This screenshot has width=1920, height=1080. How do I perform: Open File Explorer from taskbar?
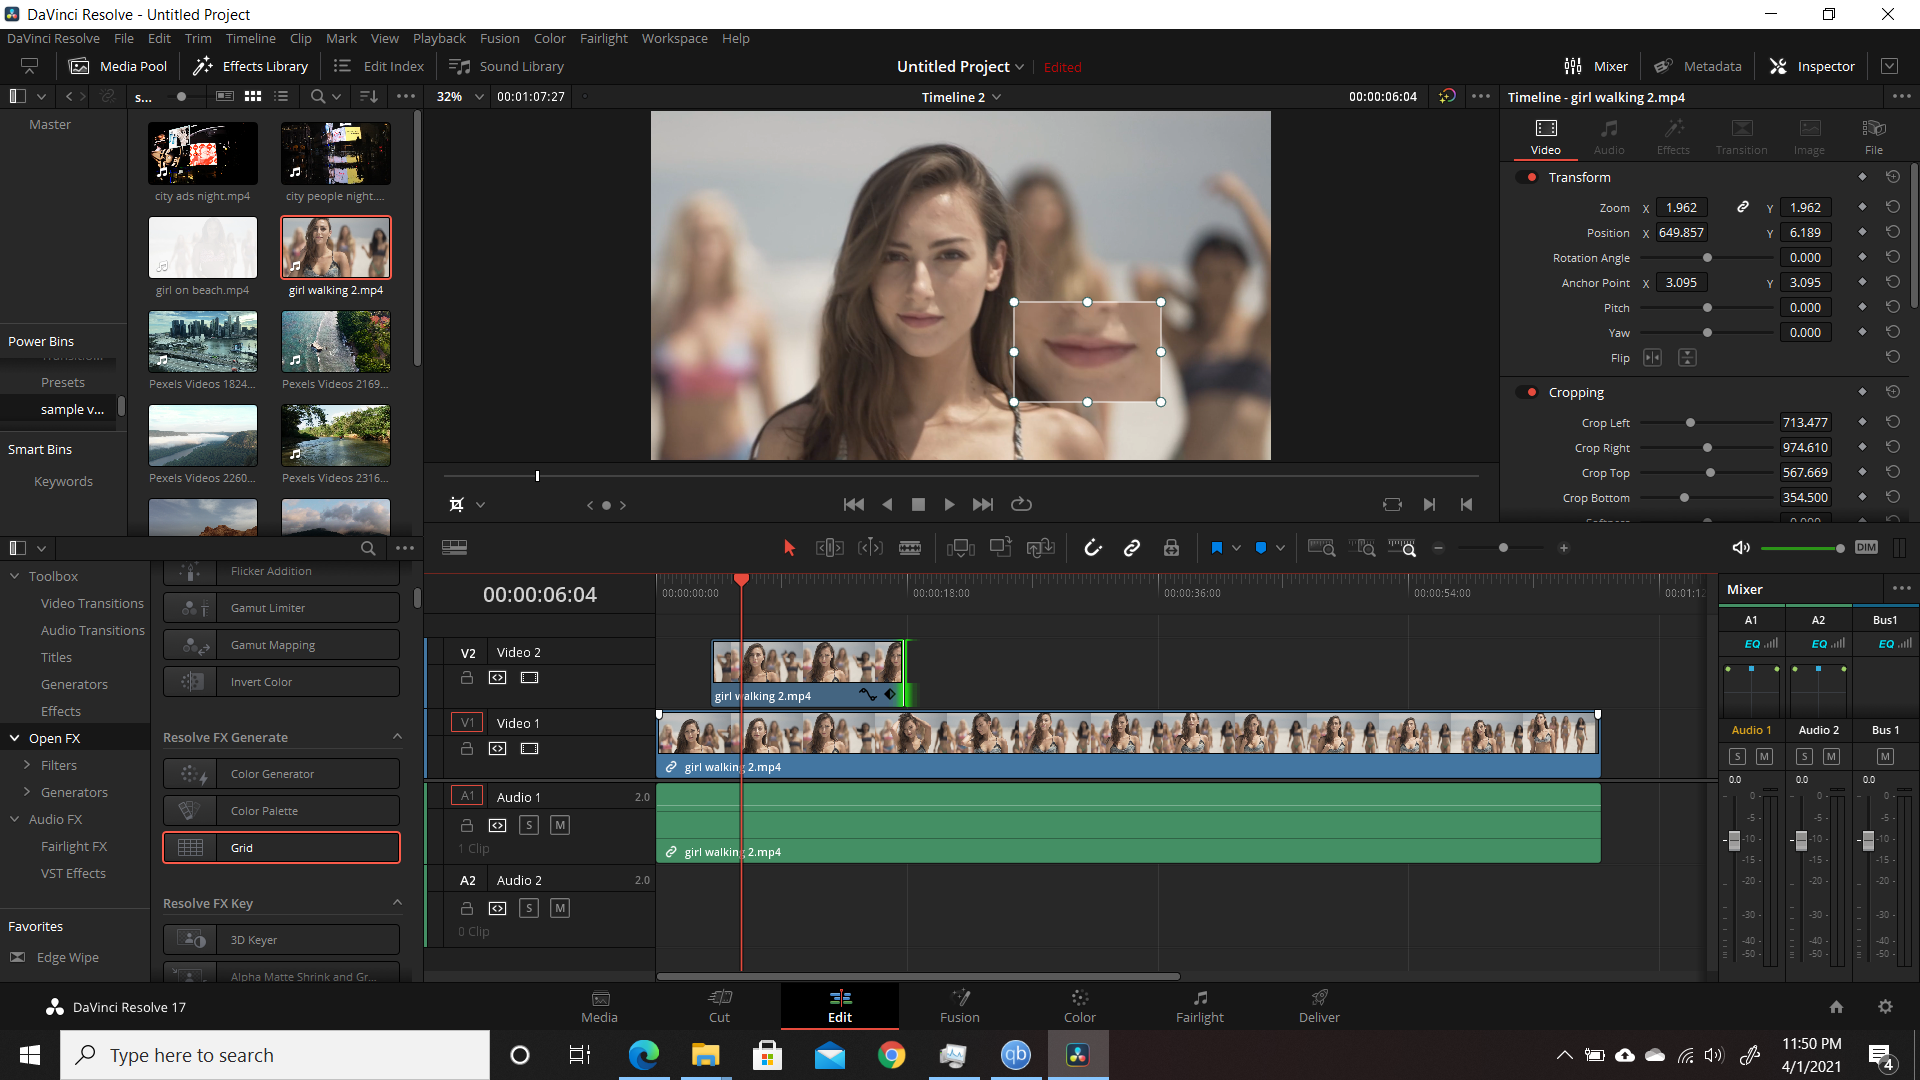coord(706,1055)
